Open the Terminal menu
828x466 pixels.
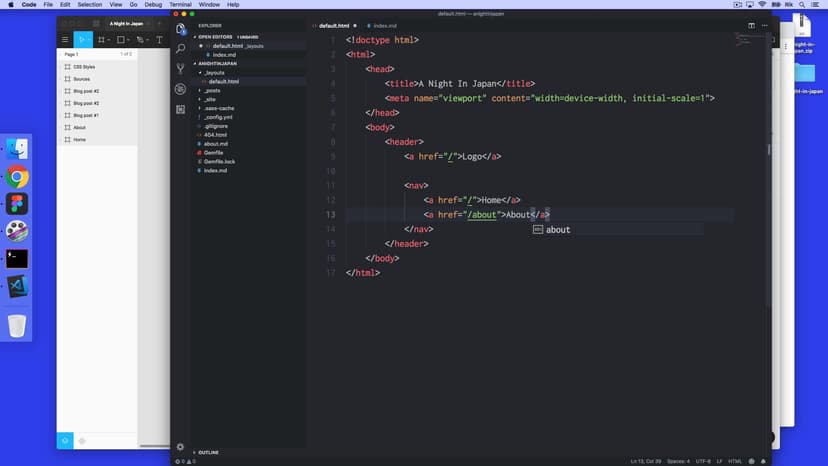pyautogui.click(x=180, y=5)
